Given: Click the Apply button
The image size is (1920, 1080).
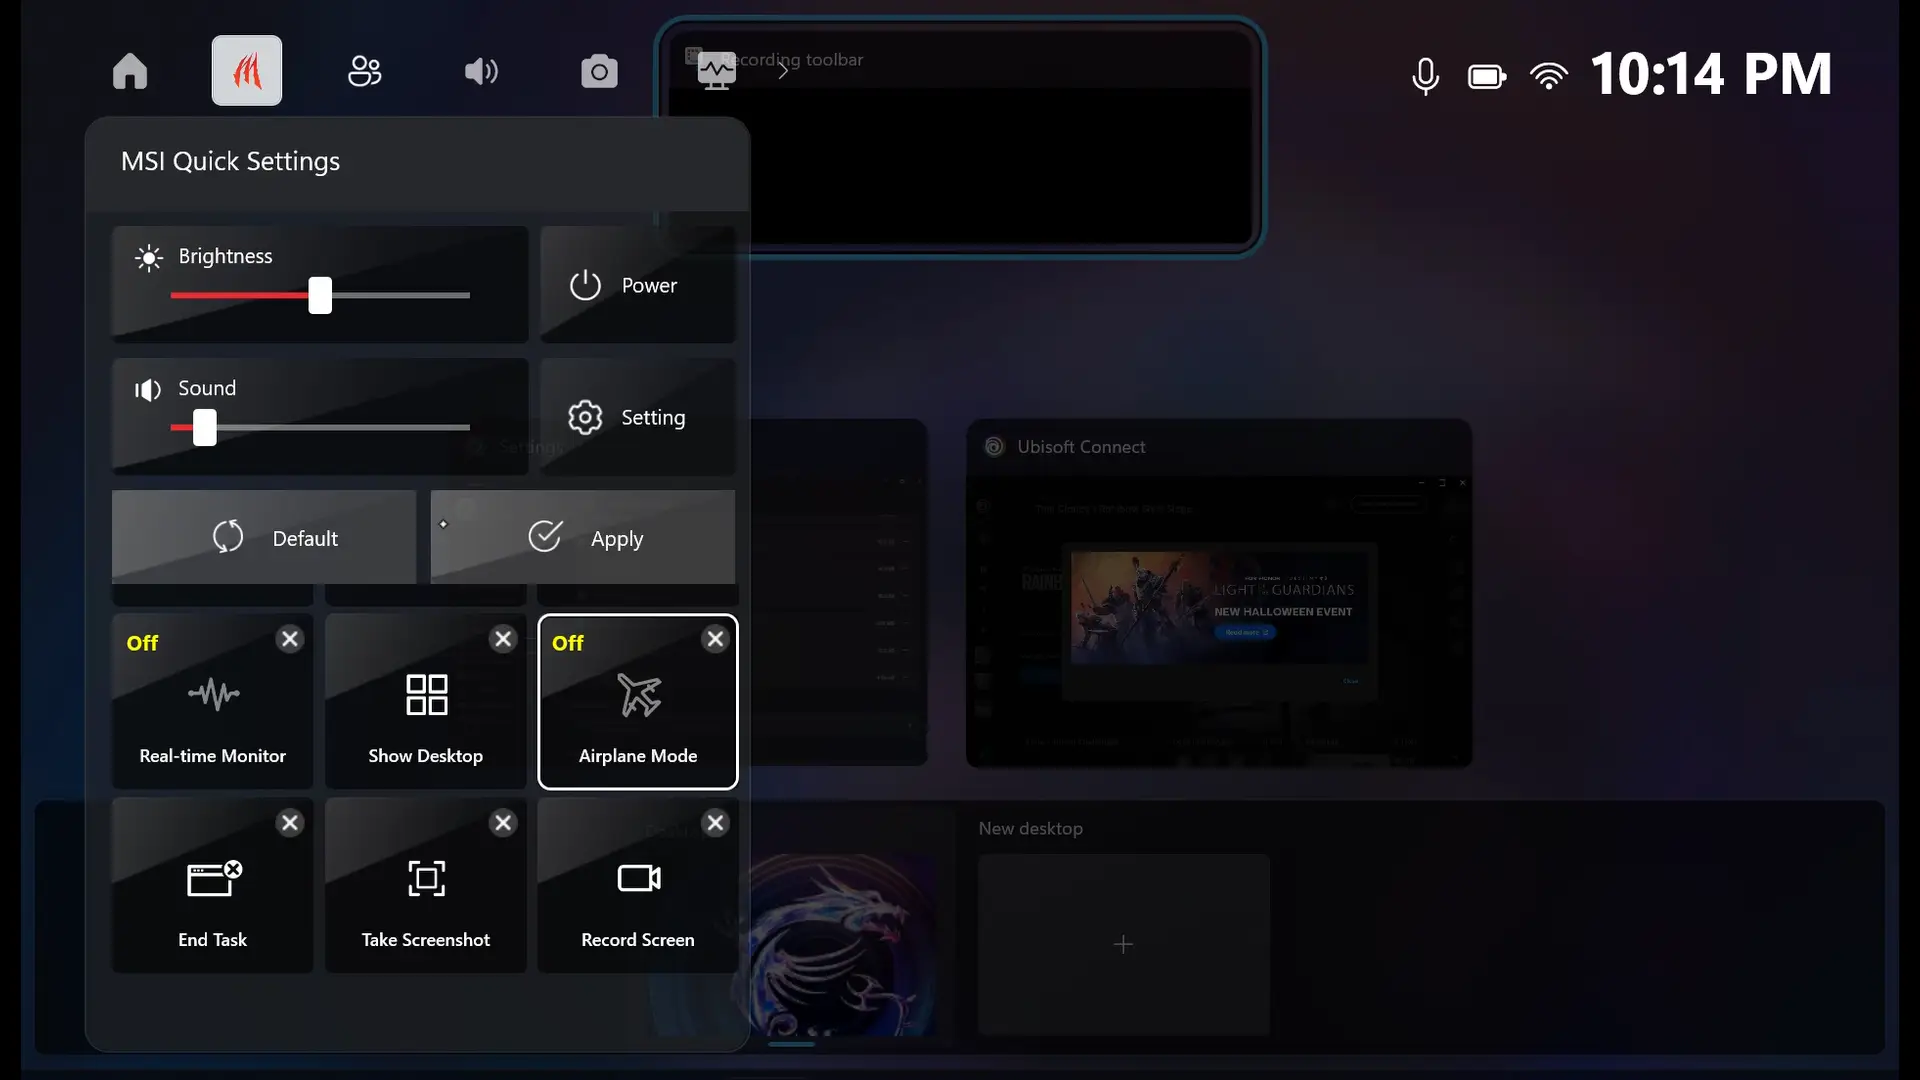Looking at the screenshot, I should tap(583, 538).
